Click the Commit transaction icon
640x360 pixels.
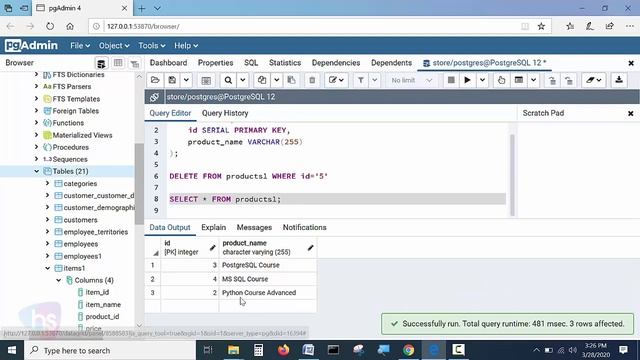(x=552, y=80)
